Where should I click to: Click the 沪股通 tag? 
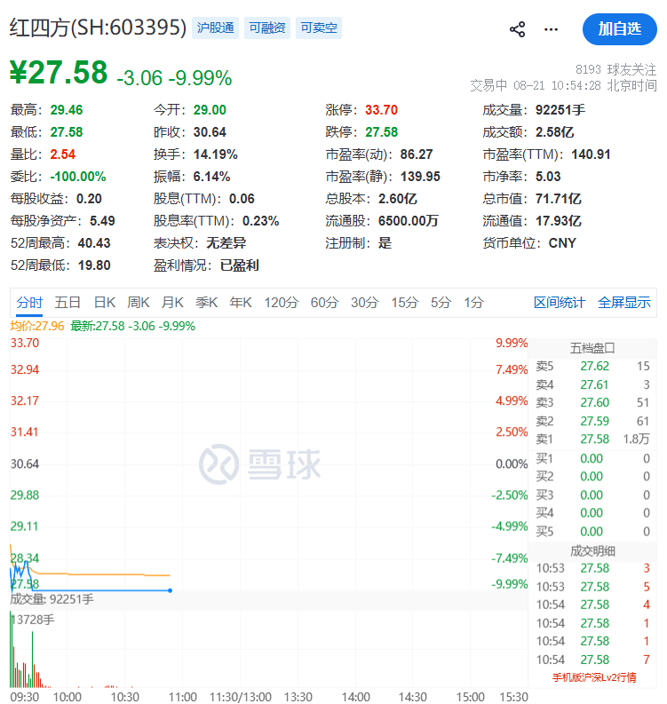215,28
